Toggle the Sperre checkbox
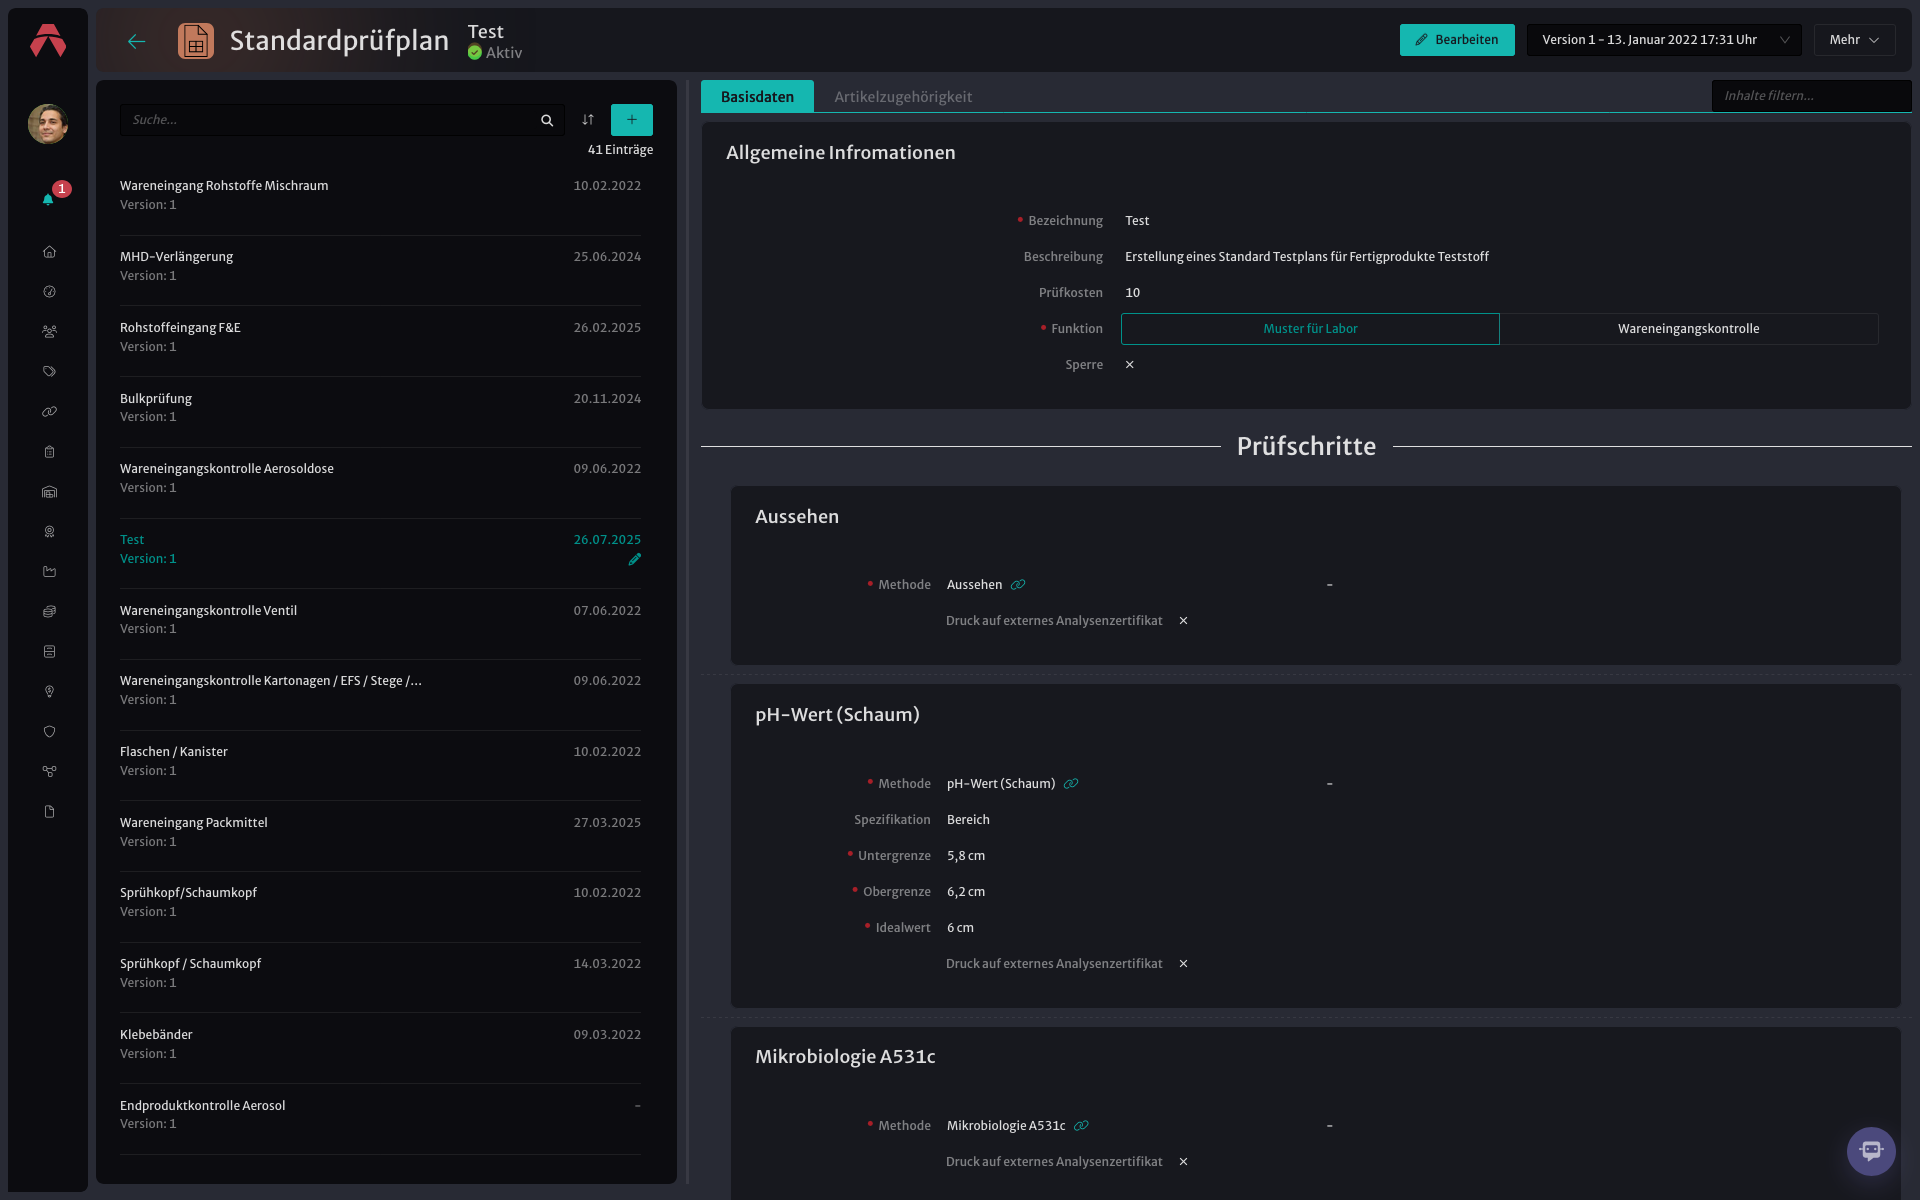1920x1200 pixels. point(1130,365)
